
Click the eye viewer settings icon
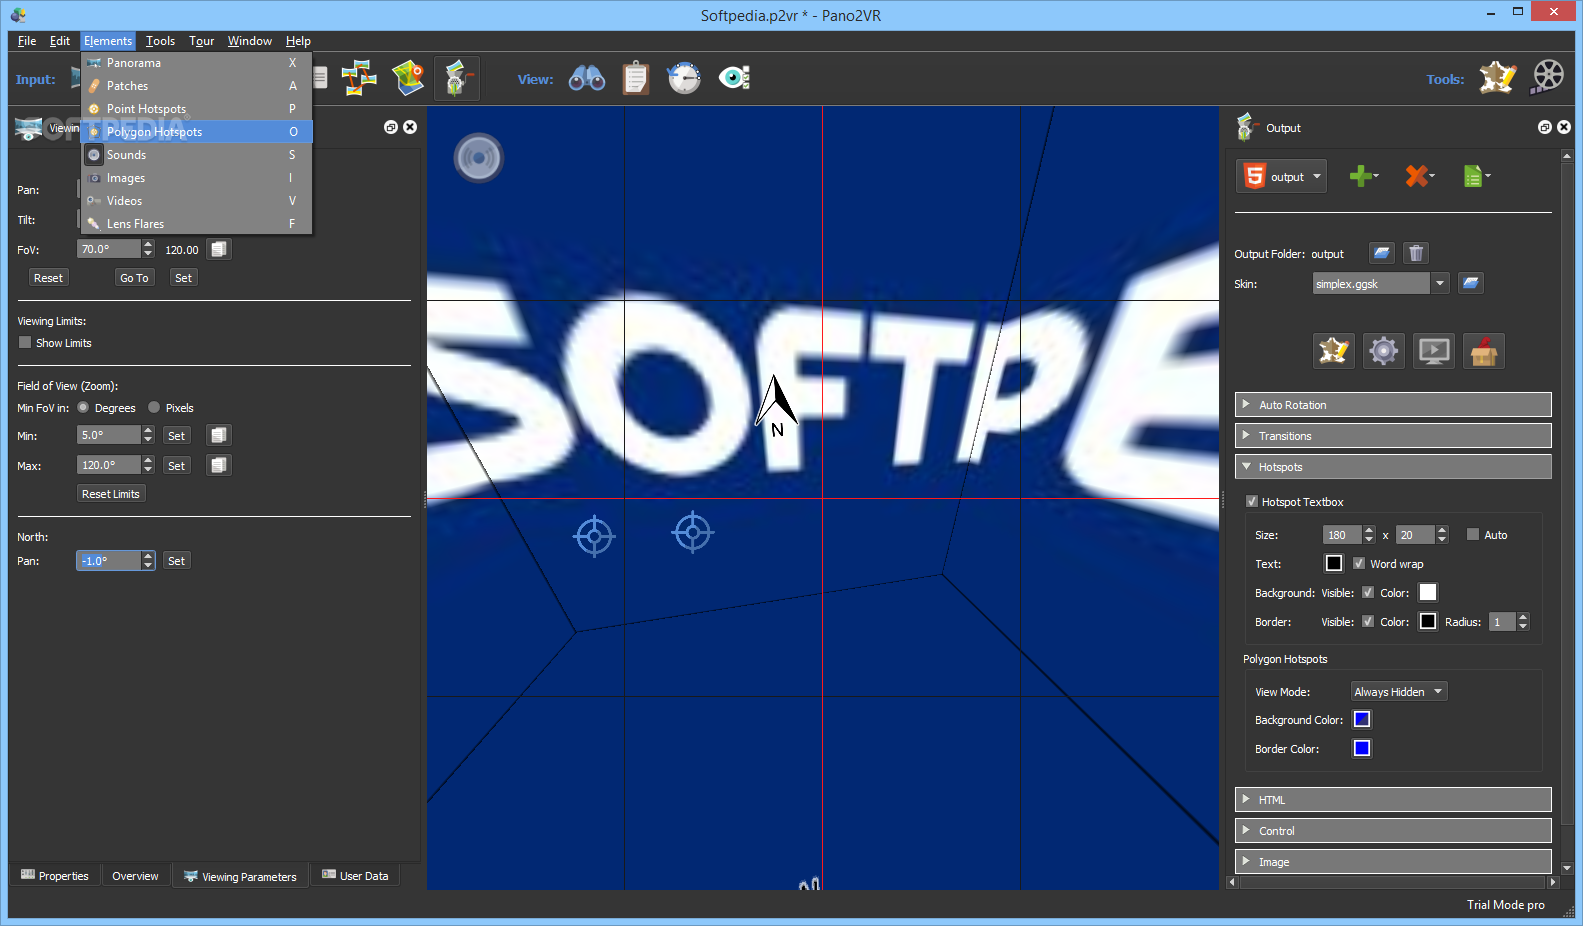pyautogui.click(x=734, y=78)
